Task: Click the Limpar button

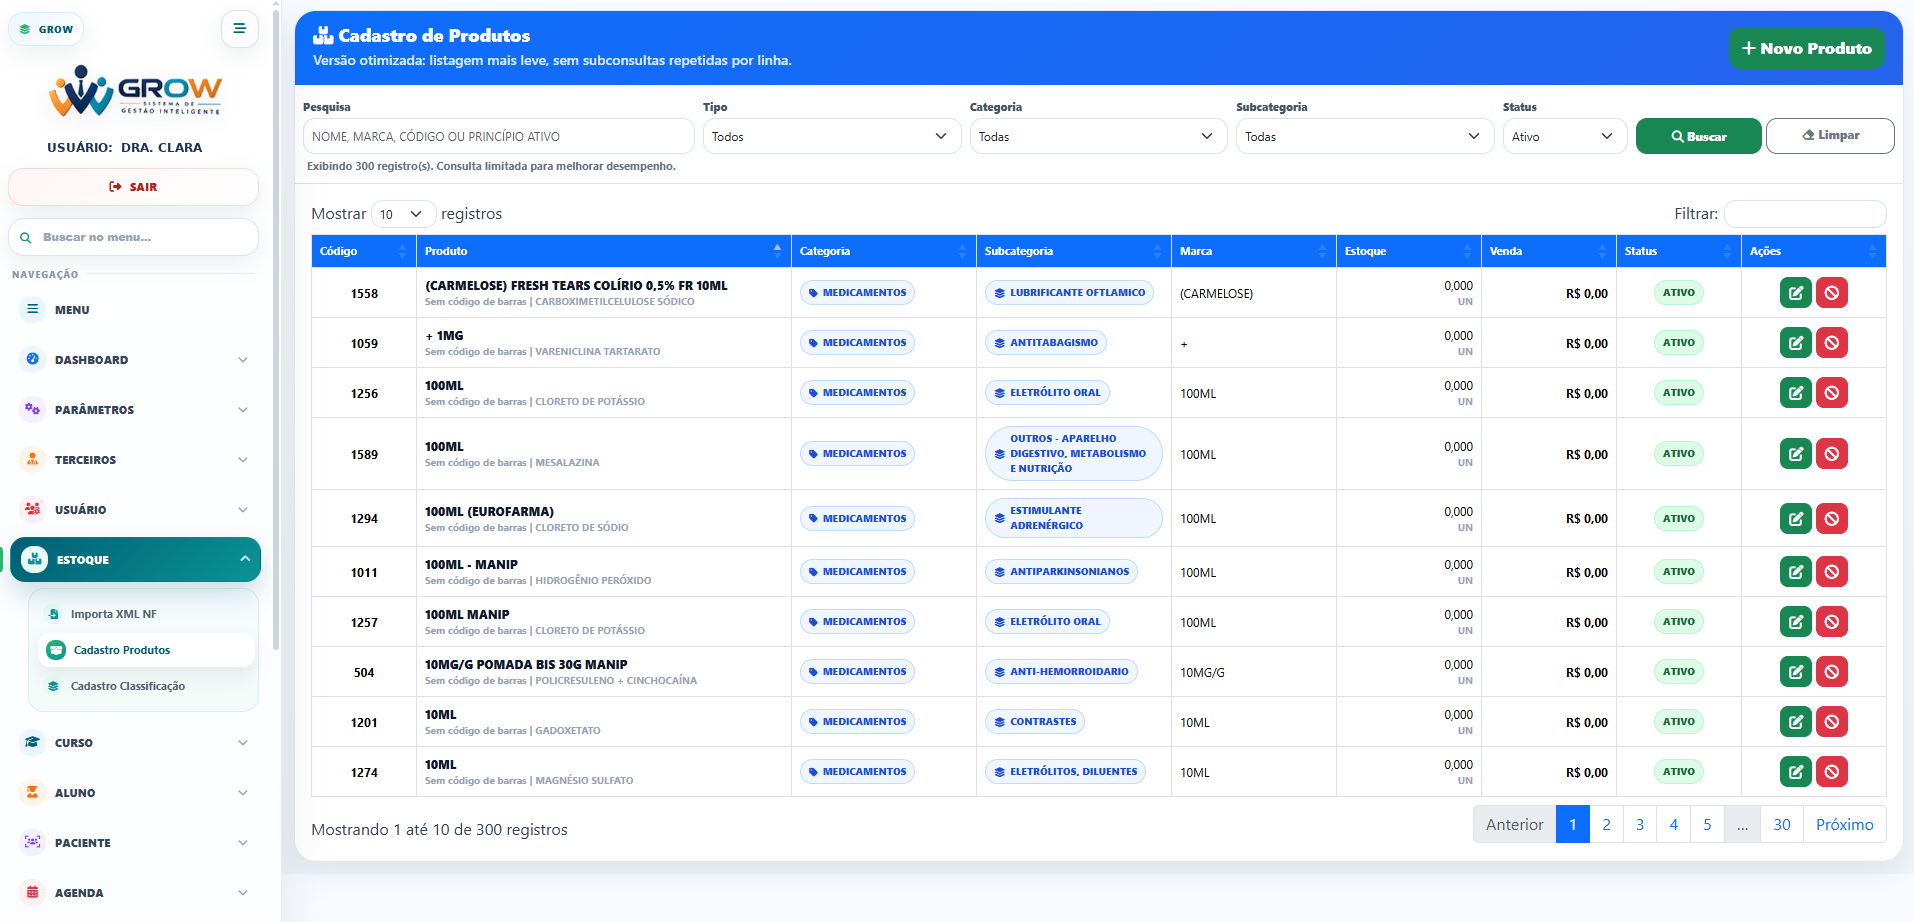Action: click(1830, 136)
